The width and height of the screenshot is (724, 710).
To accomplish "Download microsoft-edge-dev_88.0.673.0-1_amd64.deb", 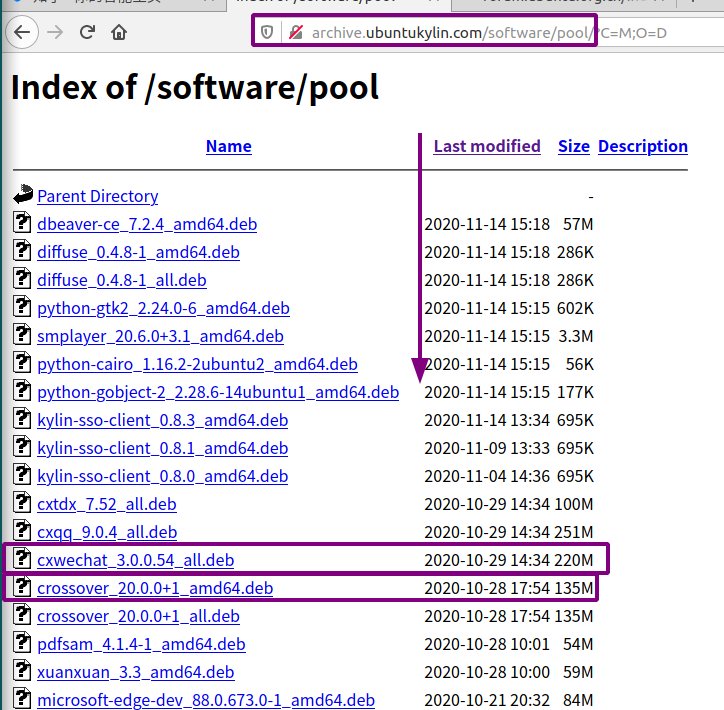I will point(205,700).
